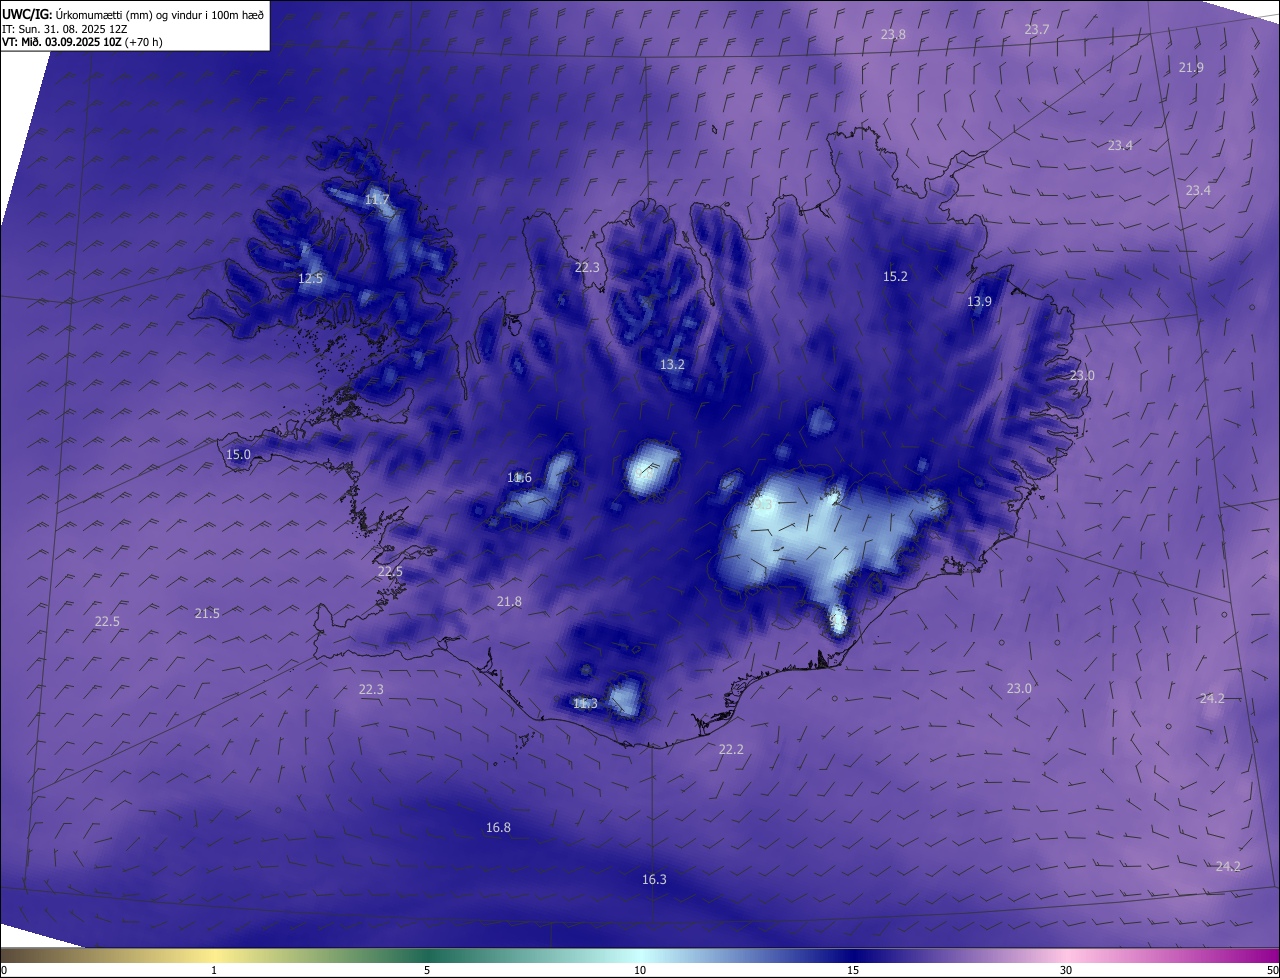Click the 13.2 value label
Screen dimensions: 1280x978
[672, 365]
